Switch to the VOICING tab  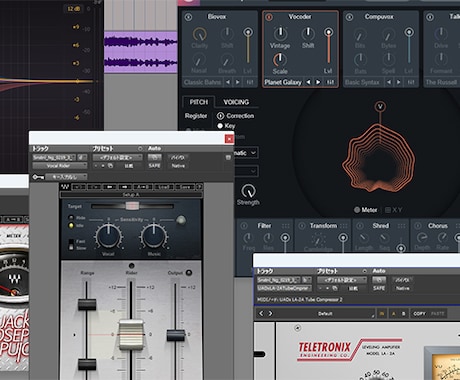coord(236,102)
